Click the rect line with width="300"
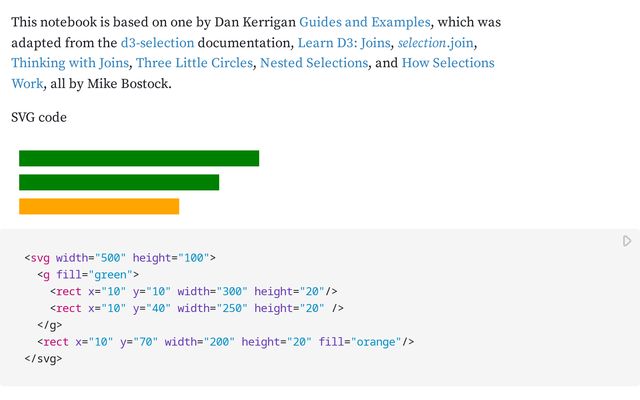The width and height of the screenshot is (640, 400). pyautogui.click(x=194, y=292)
